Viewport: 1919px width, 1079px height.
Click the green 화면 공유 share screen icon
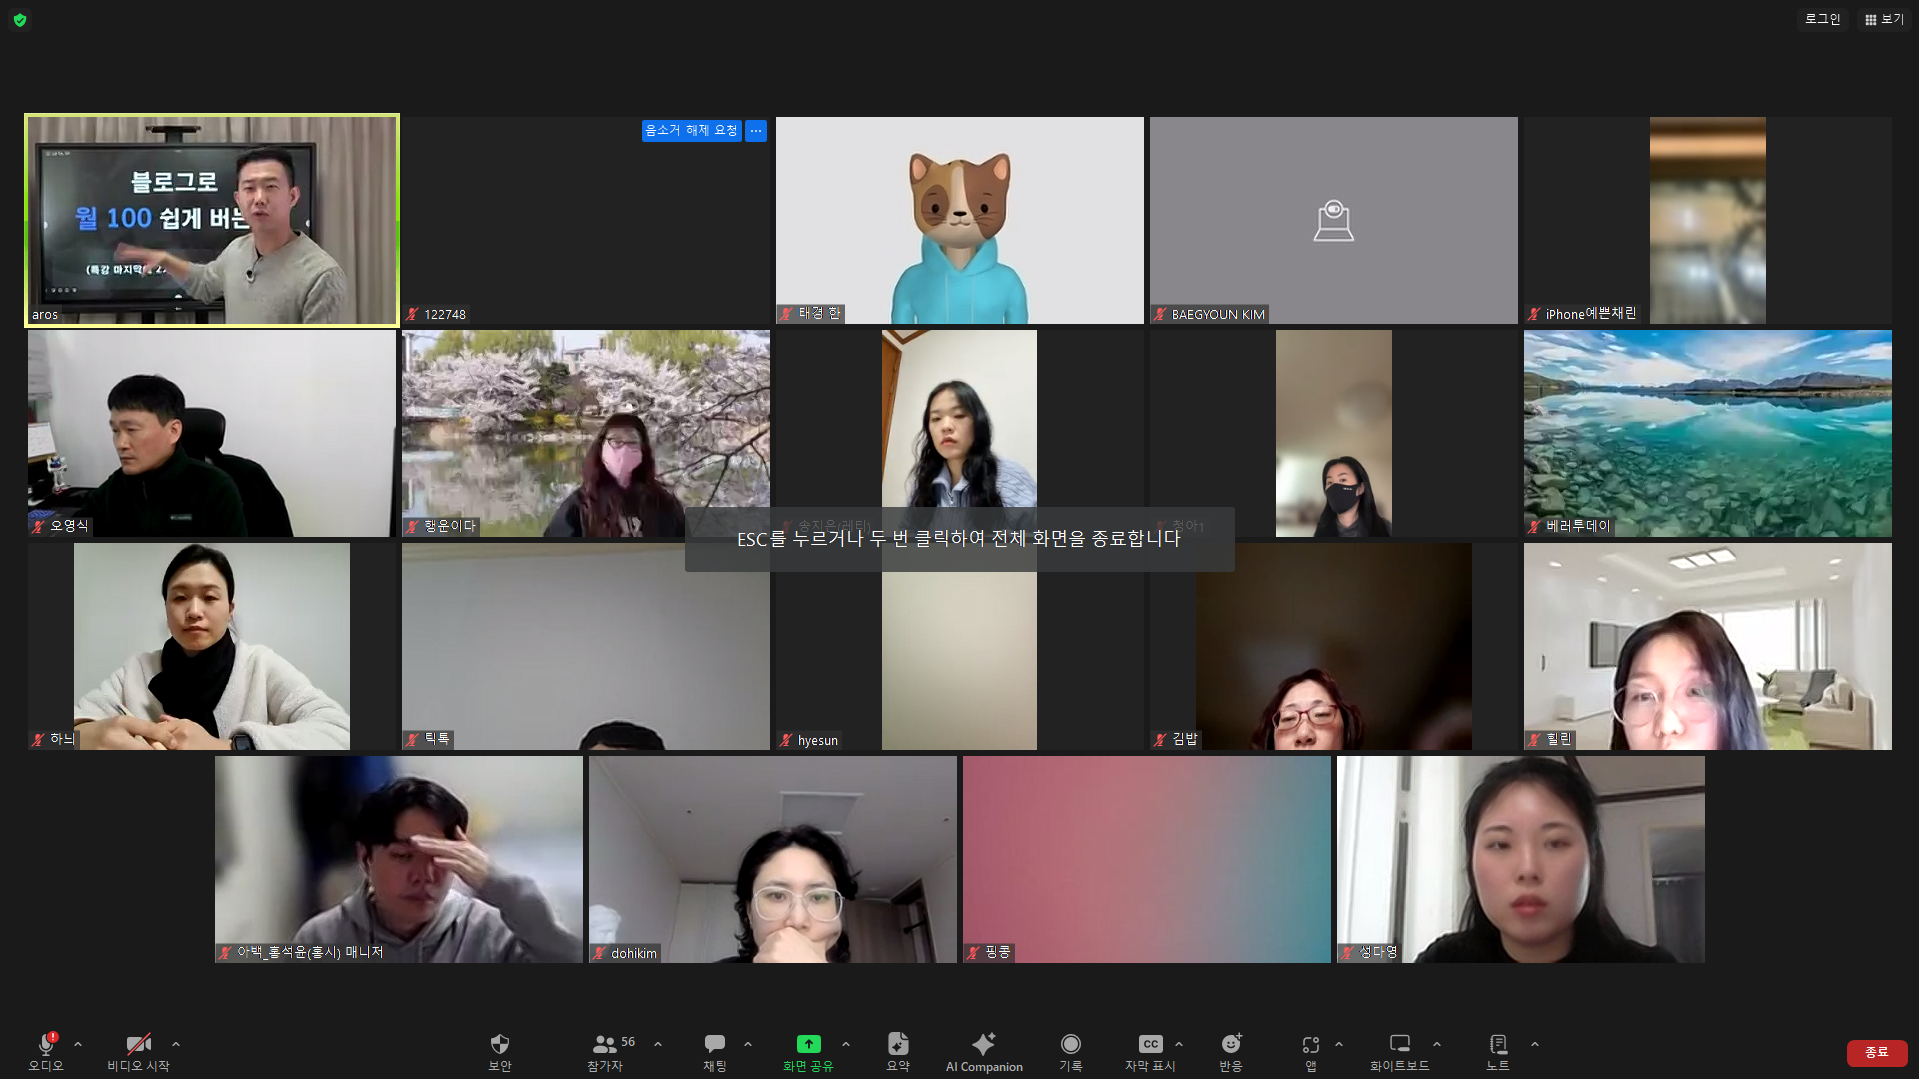(808, 1044)
